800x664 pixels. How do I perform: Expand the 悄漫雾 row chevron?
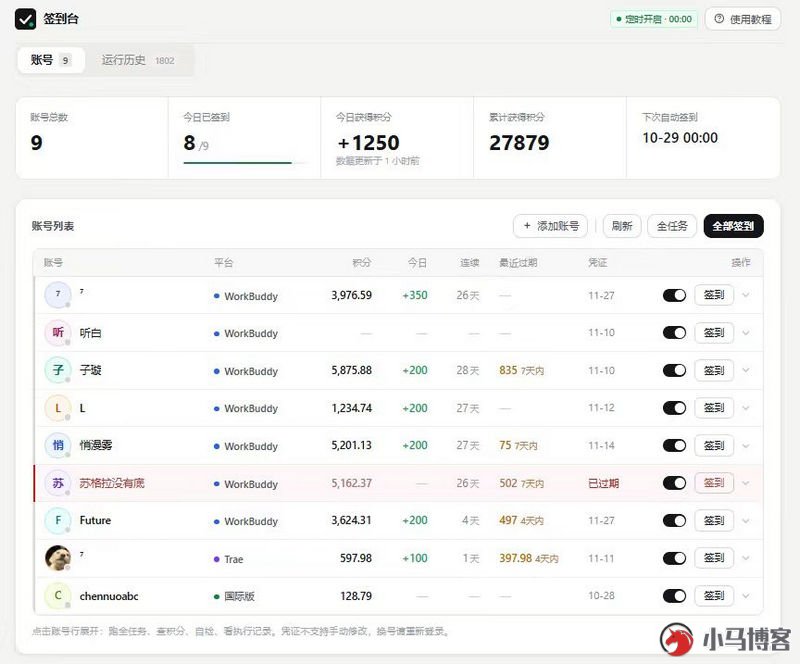746,446
